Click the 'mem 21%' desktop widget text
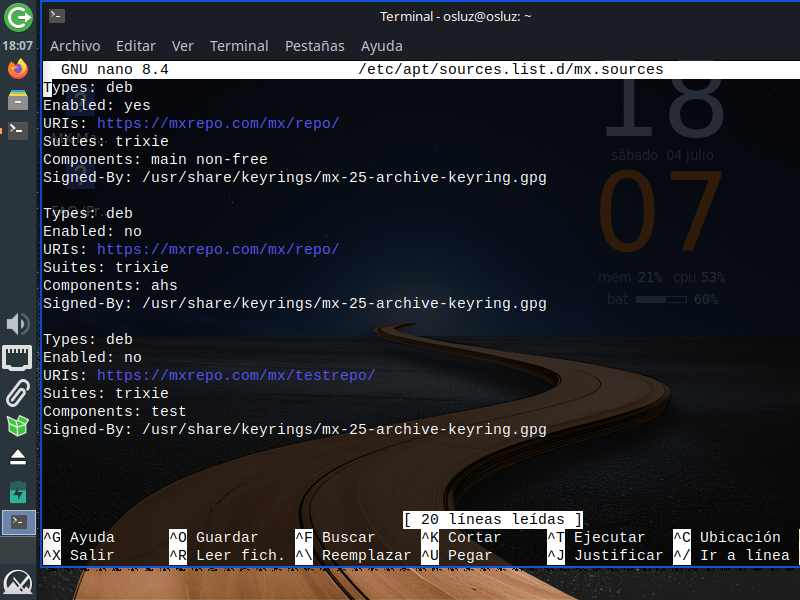Image resolution: width=800 pixels, height=600 pixels. pyautogui.click(x=630, y=278)
